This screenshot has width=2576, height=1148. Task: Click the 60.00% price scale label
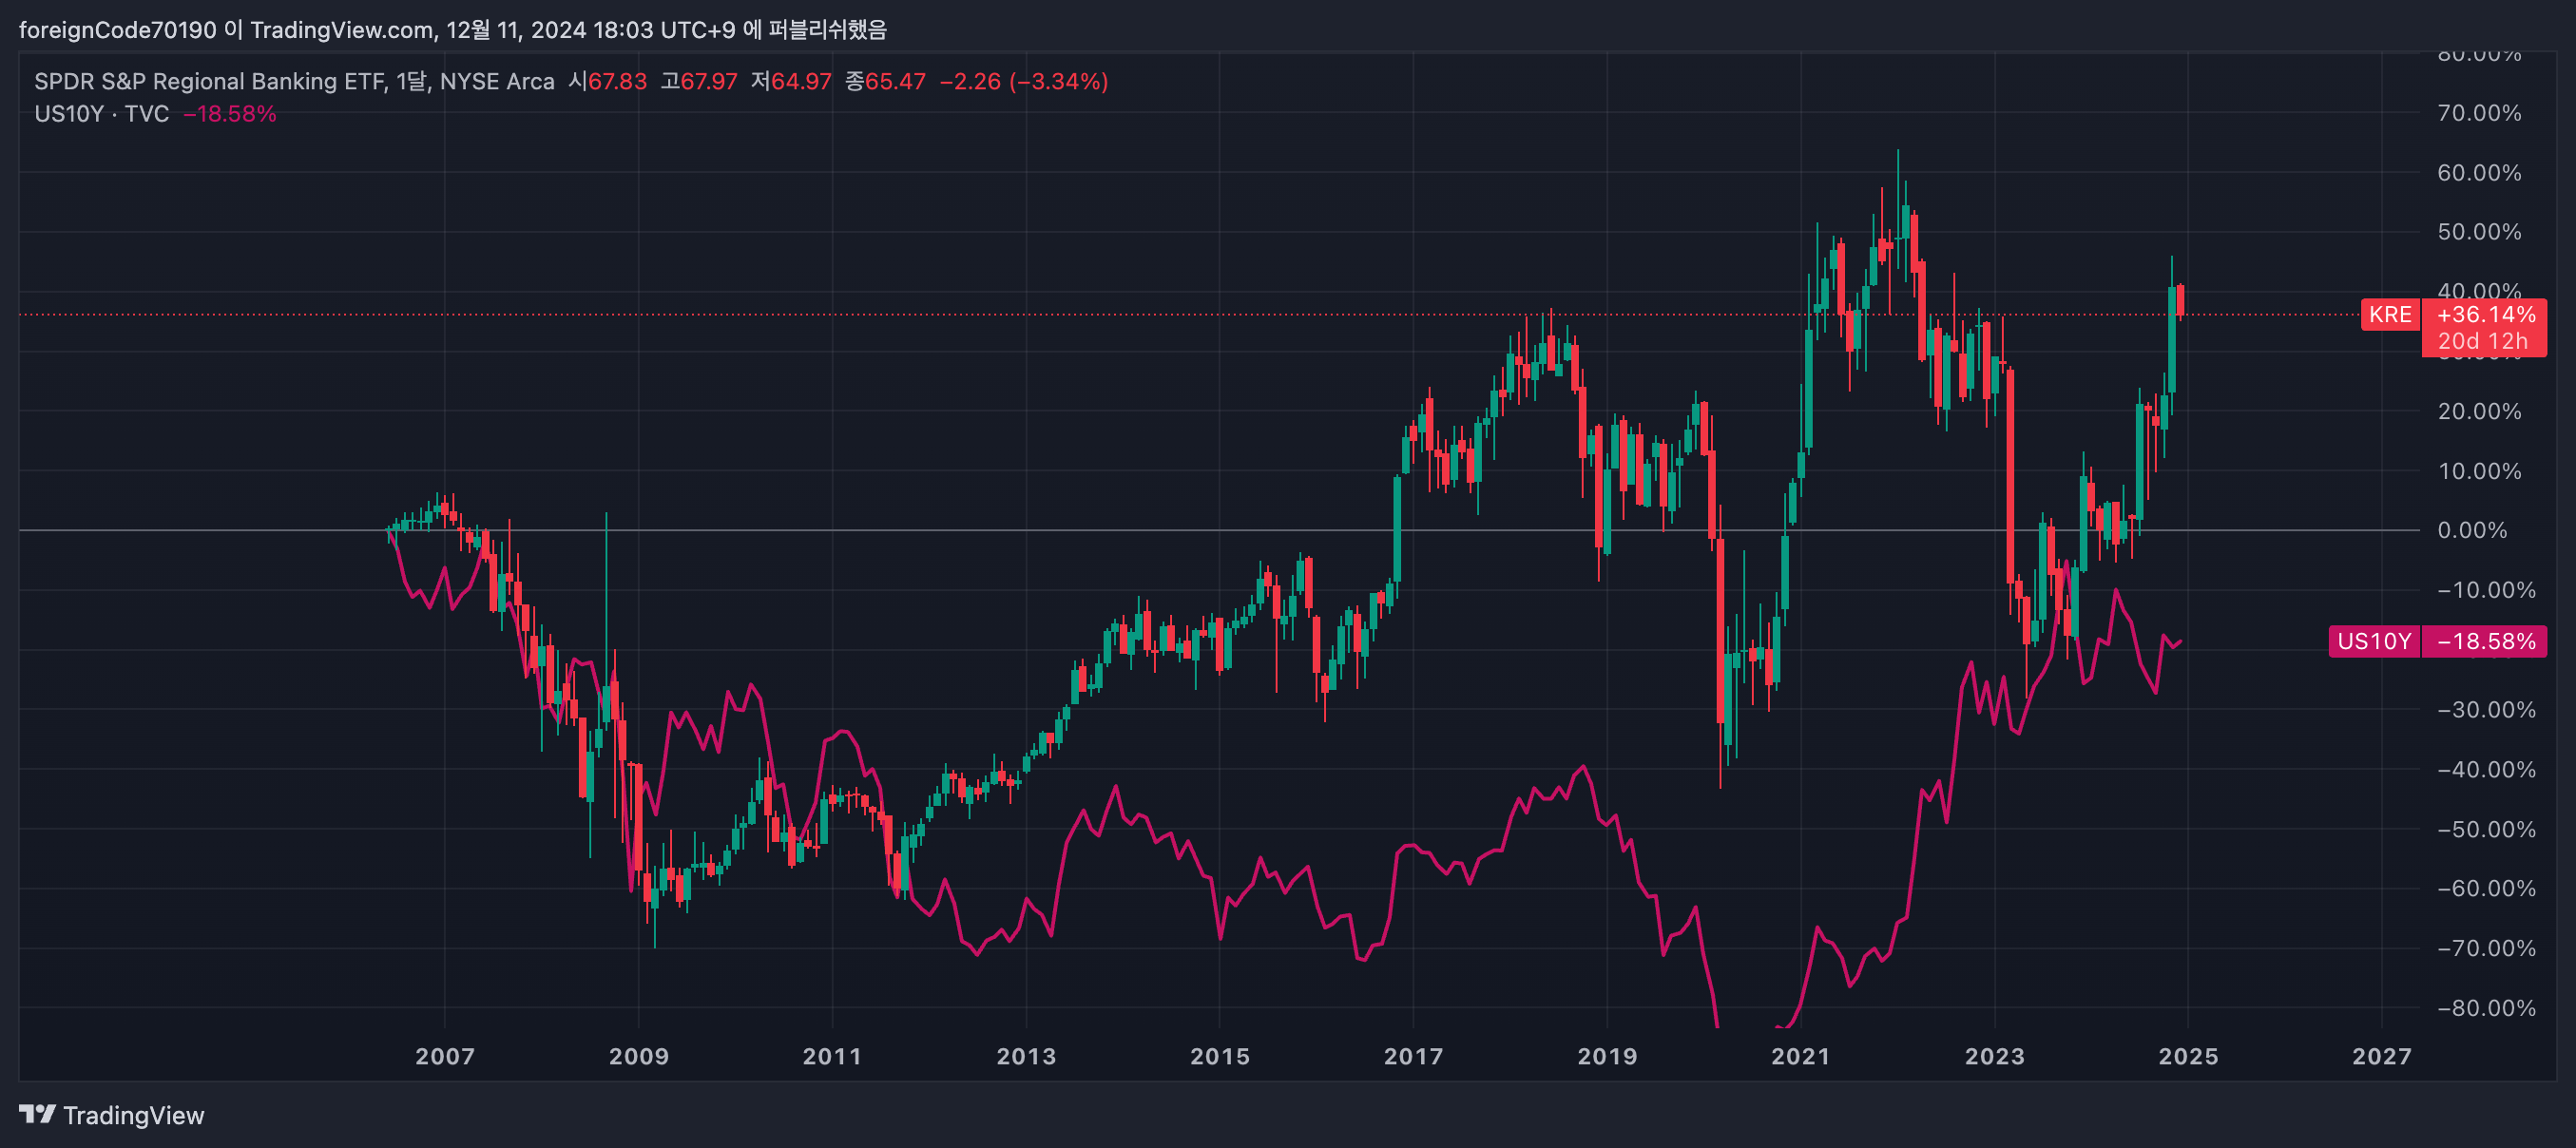coord(2479,173)
